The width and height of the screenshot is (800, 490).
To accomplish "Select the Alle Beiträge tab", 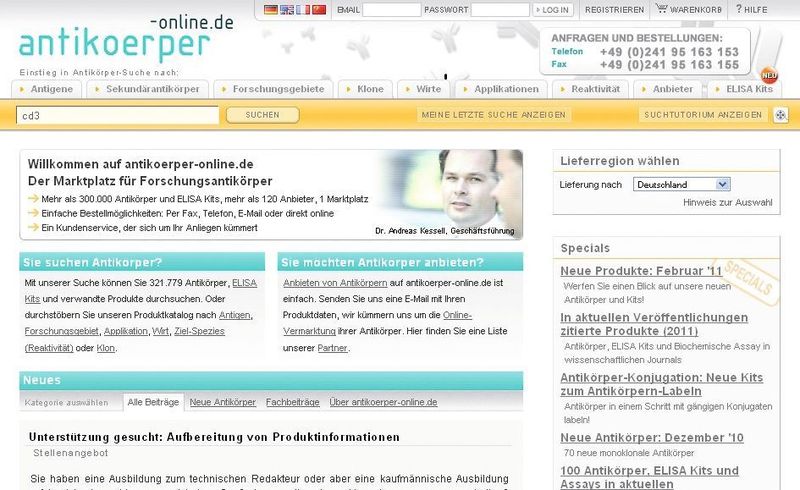I will point(153,402).
